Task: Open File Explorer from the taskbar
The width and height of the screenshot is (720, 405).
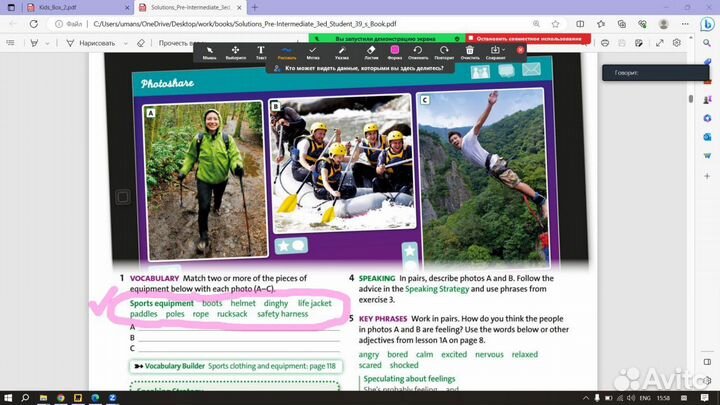Action: (x=43, y=398)
